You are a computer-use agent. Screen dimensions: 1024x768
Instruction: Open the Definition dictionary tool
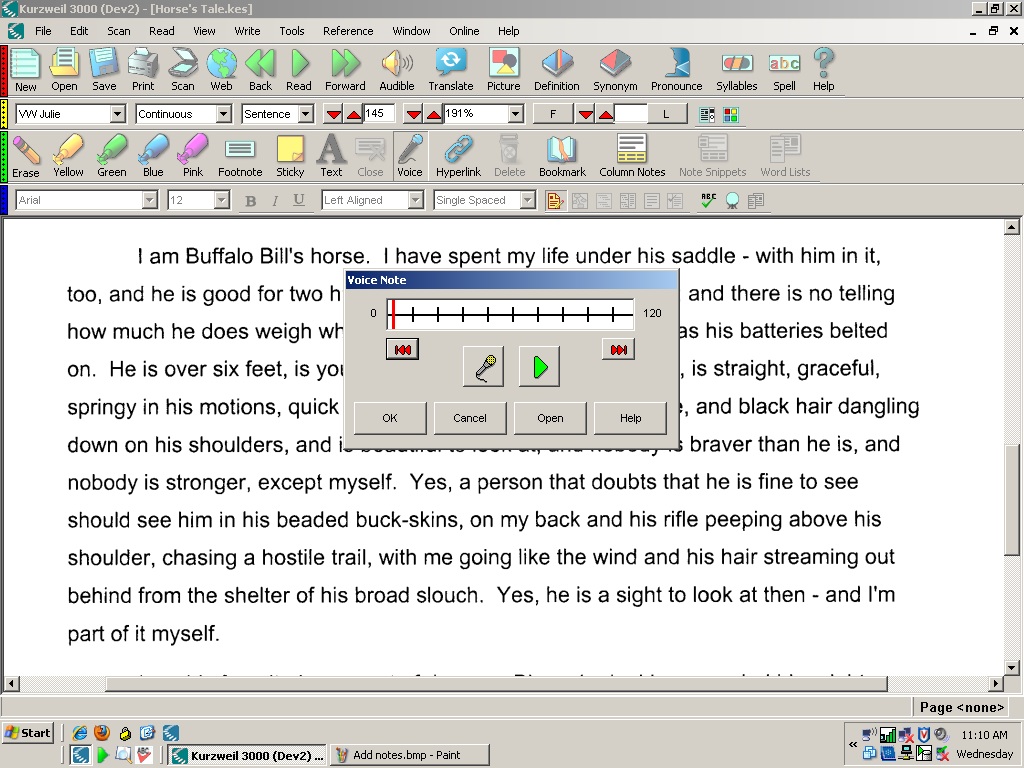click(556, 65)
